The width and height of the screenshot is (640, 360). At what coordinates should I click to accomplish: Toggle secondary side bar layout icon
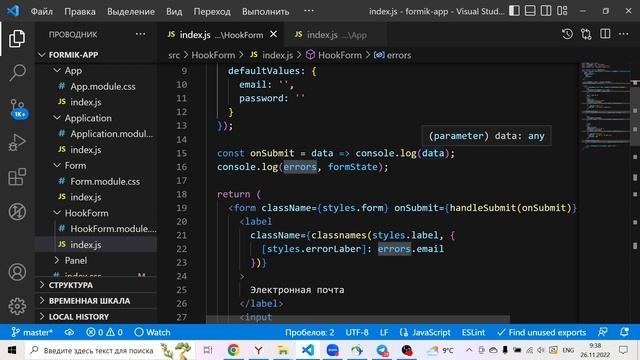click(546, 11)
